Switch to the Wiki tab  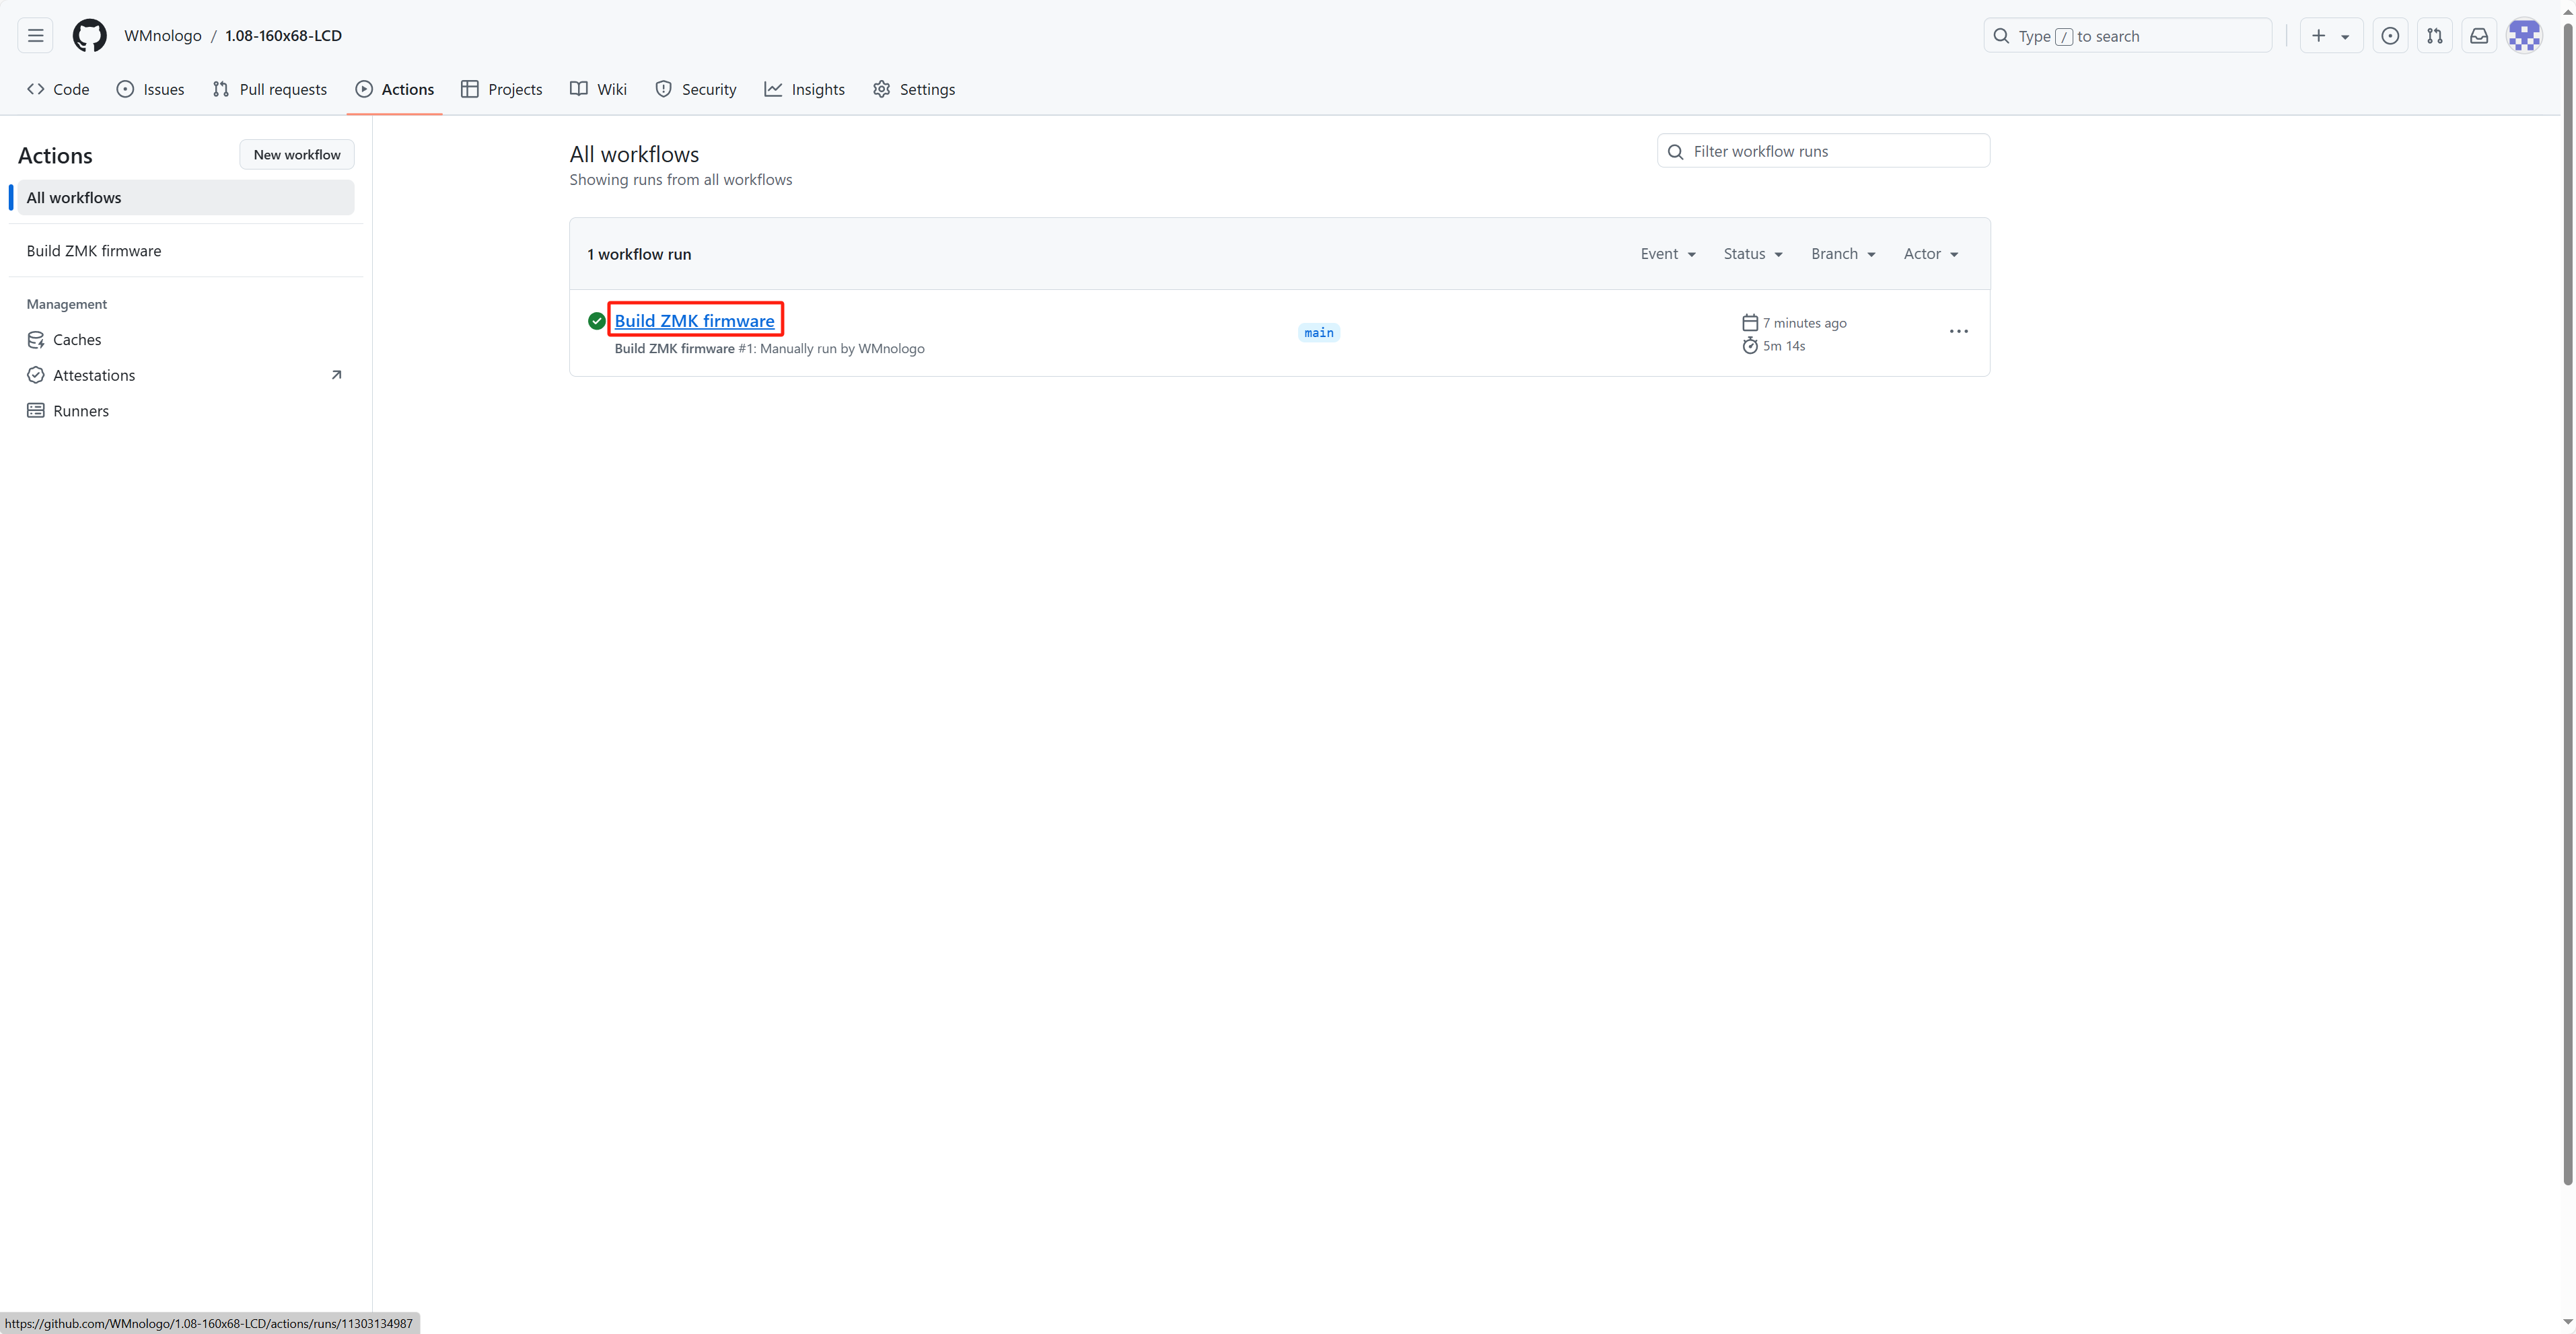(x=598, y=89)
